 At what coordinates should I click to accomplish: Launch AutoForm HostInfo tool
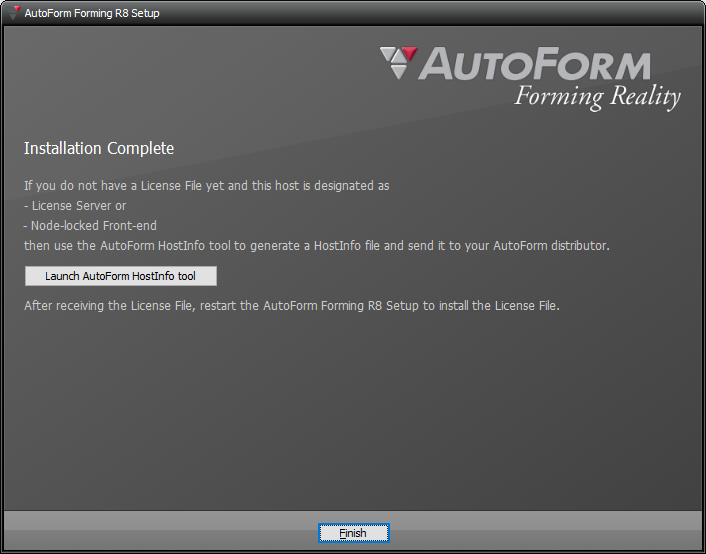coord(121,276)
